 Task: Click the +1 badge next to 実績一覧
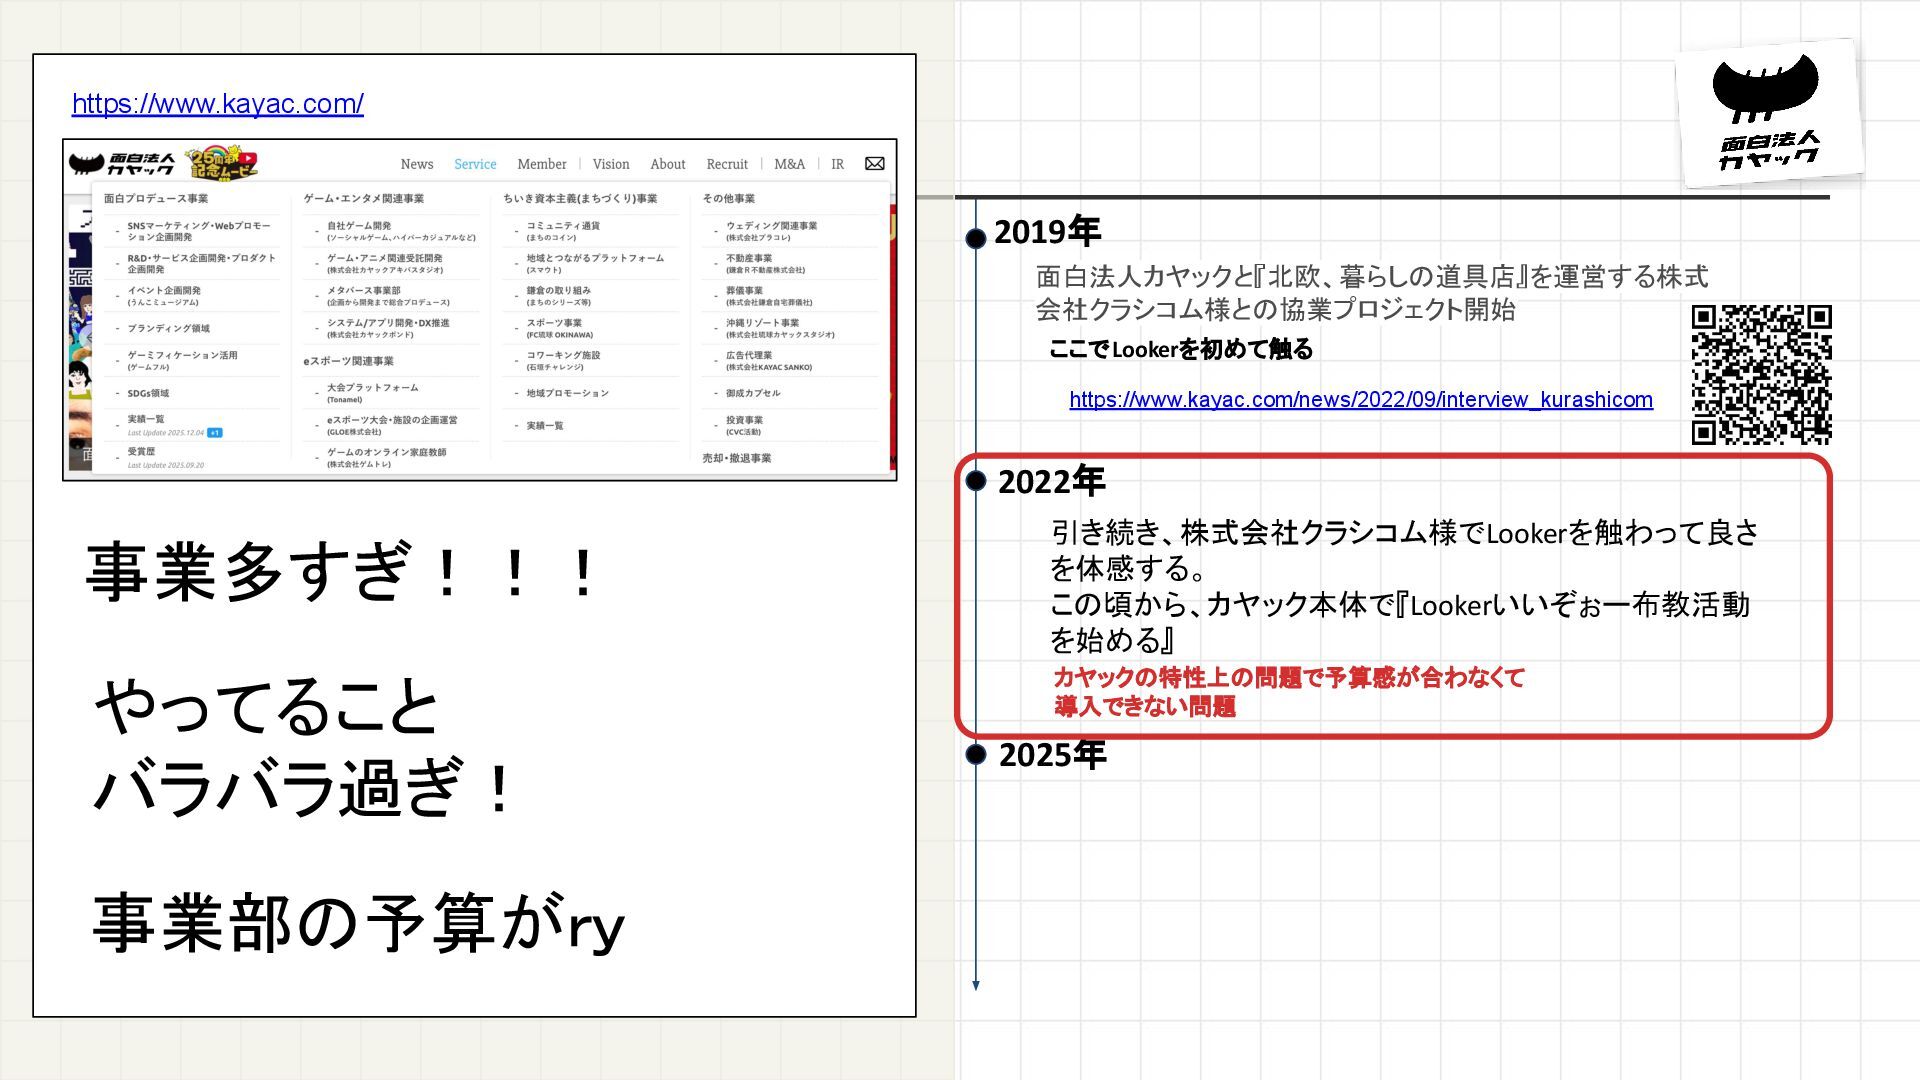coord(215,433)
